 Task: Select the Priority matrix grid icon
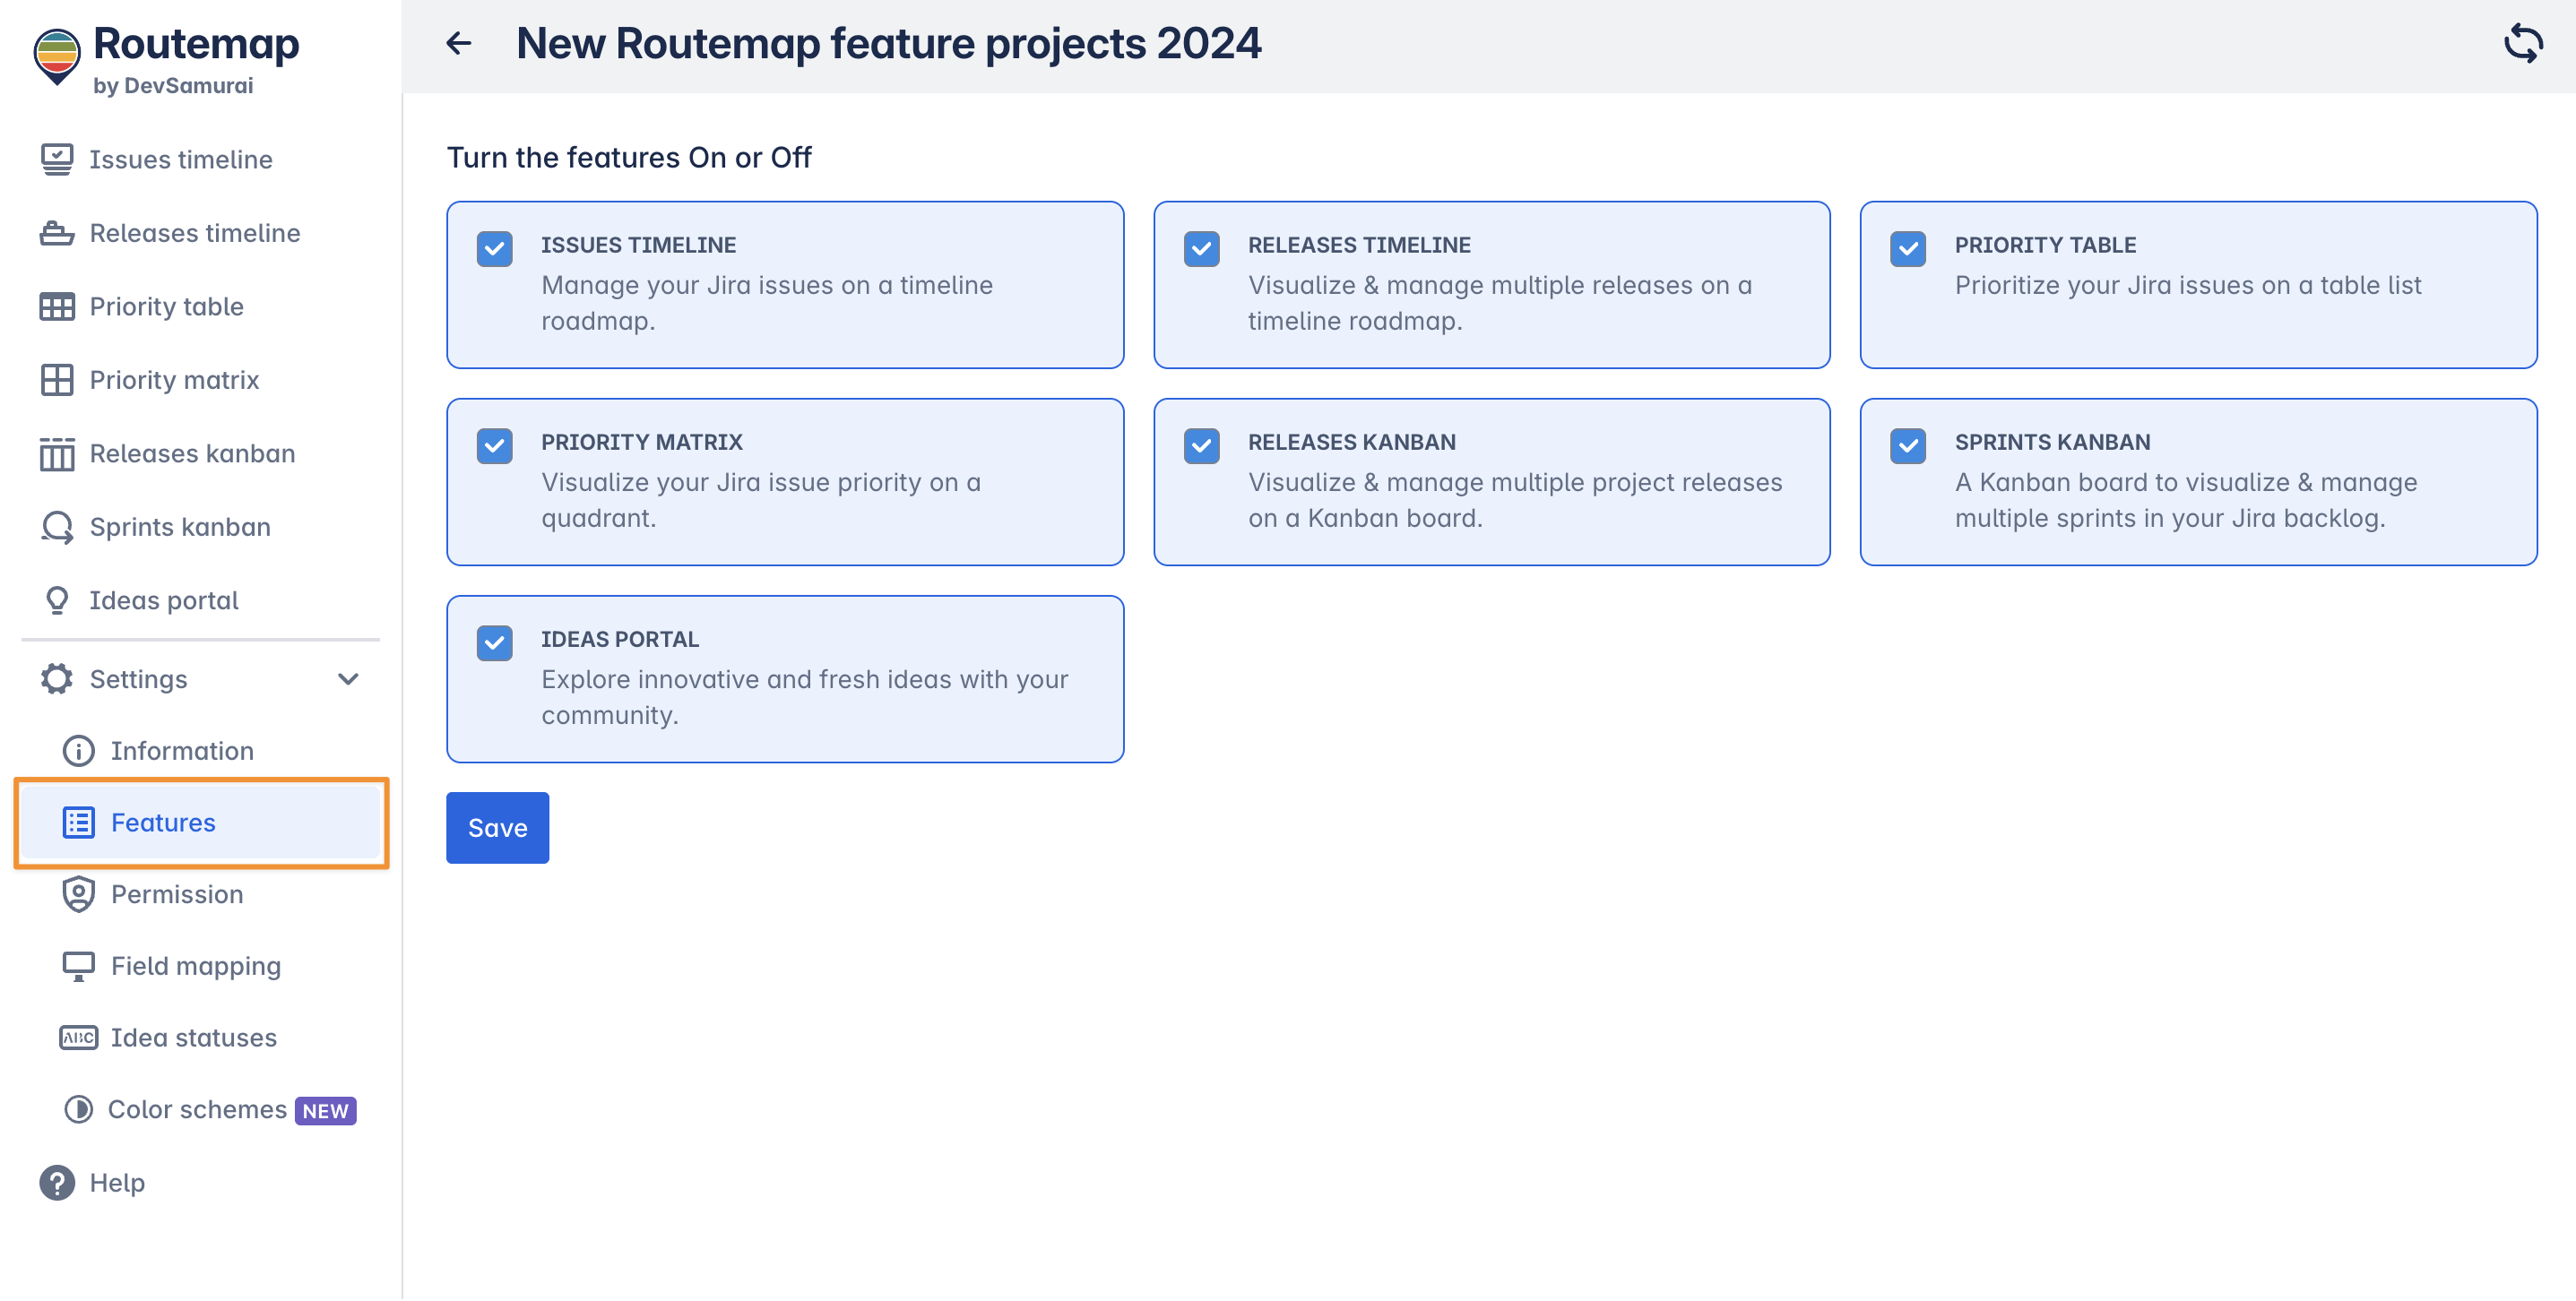tap(57, 380)
